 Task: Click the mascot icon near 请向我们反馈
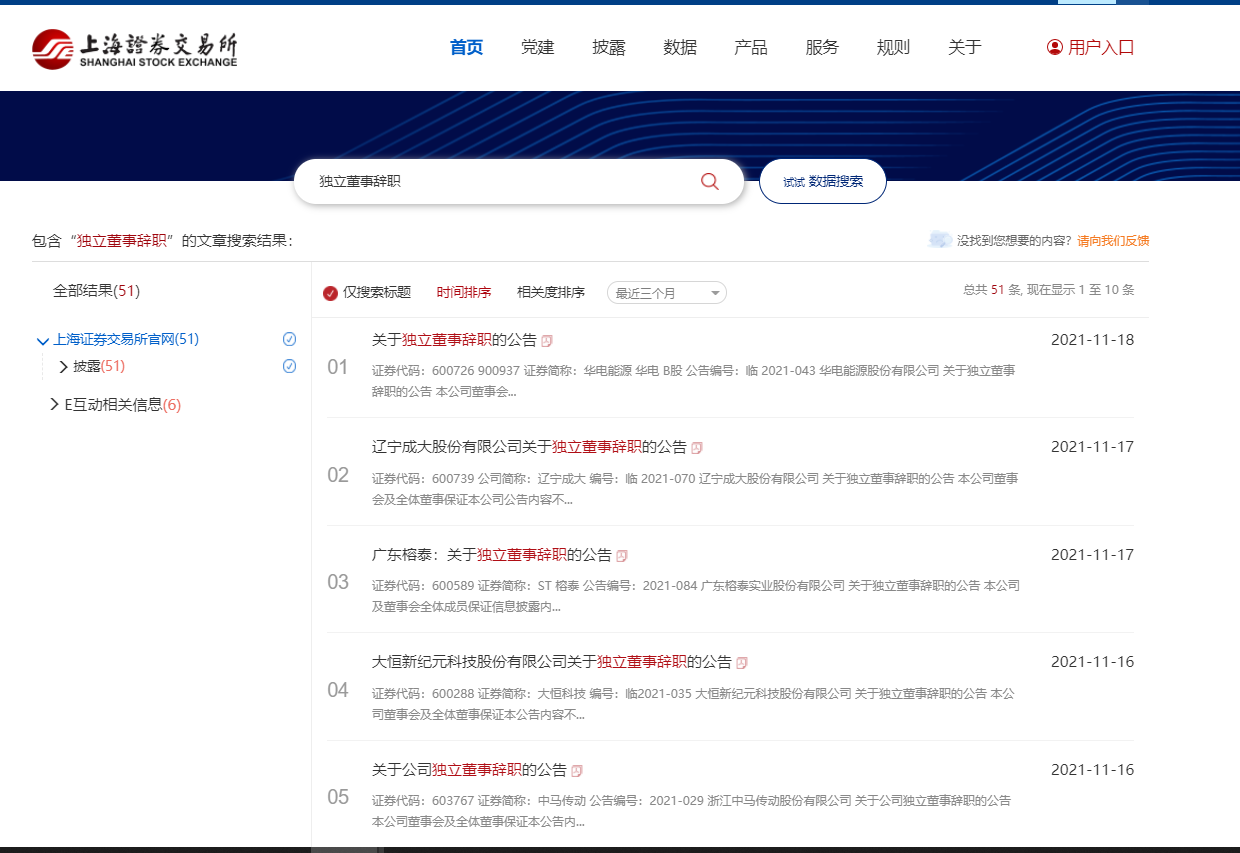[941, 240]
